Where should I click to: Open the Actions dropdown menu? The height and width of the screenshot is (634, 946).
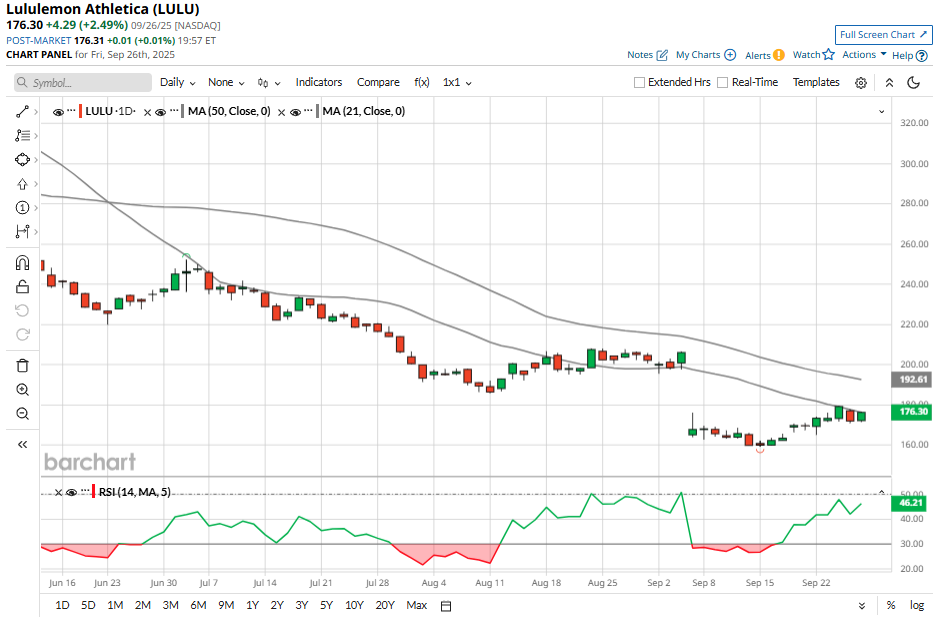(864, 55)
